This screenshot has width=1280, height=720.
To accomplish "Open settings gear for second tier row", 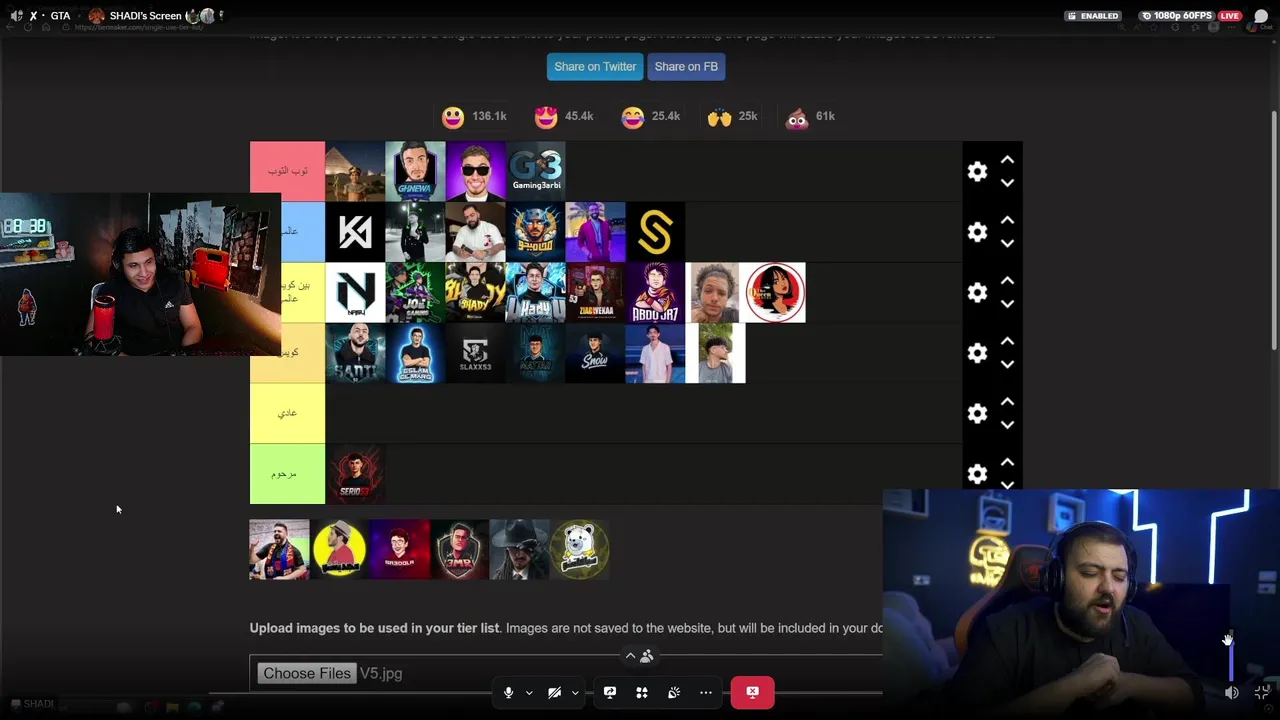I will click(977, 232).
